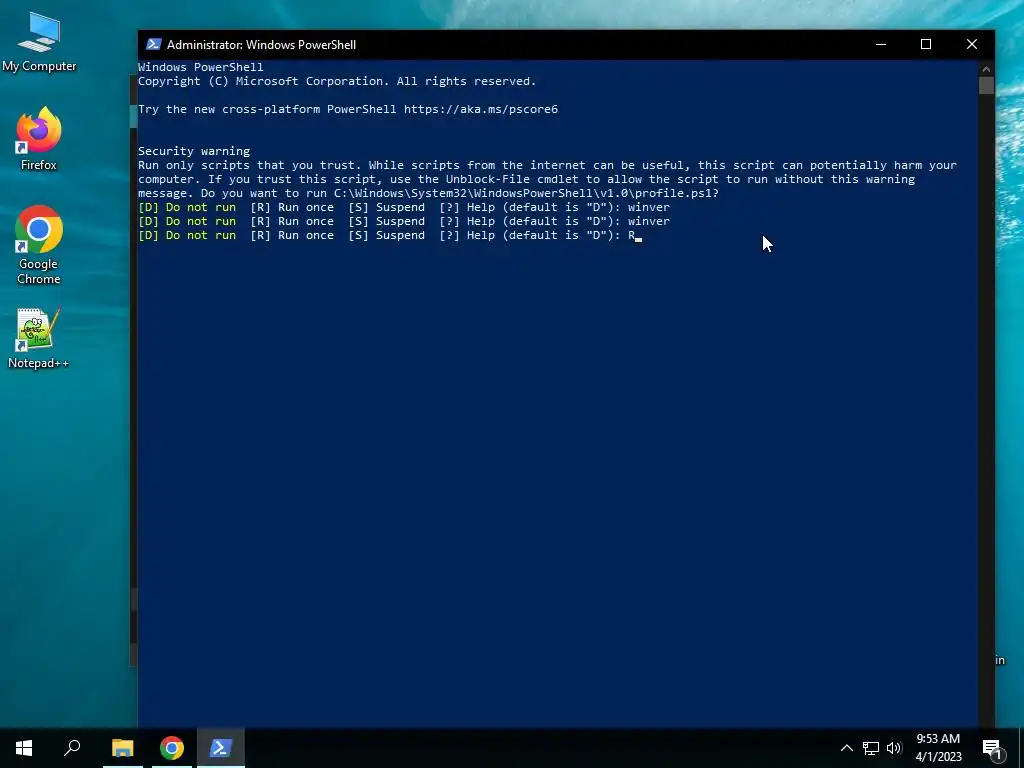The width and height of the screenshot is (1024, 768).
Task: Minimize the PowerShell window
Action: pos(881,44)
